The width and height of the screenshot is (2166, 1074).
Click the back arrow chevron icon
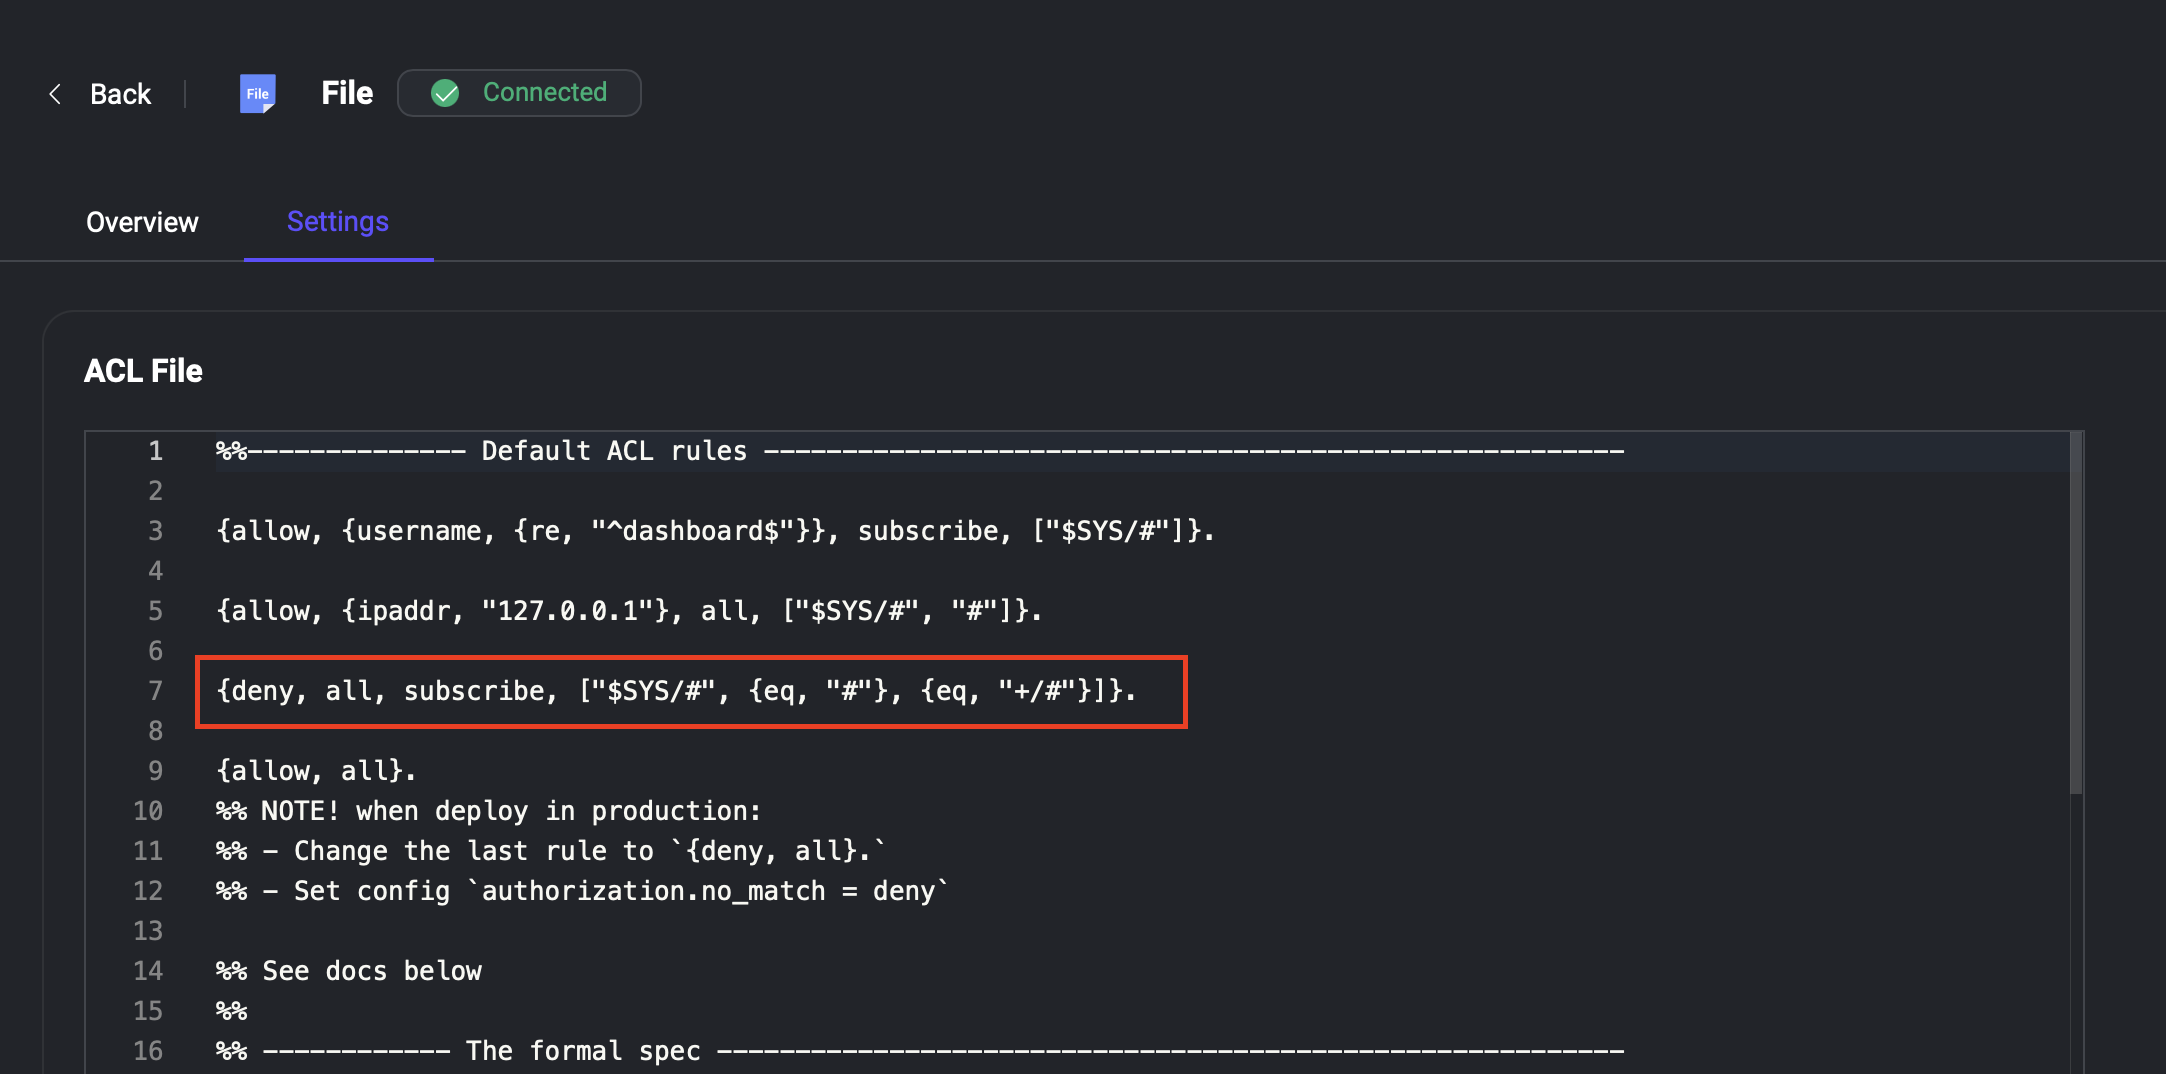[55, 94]
